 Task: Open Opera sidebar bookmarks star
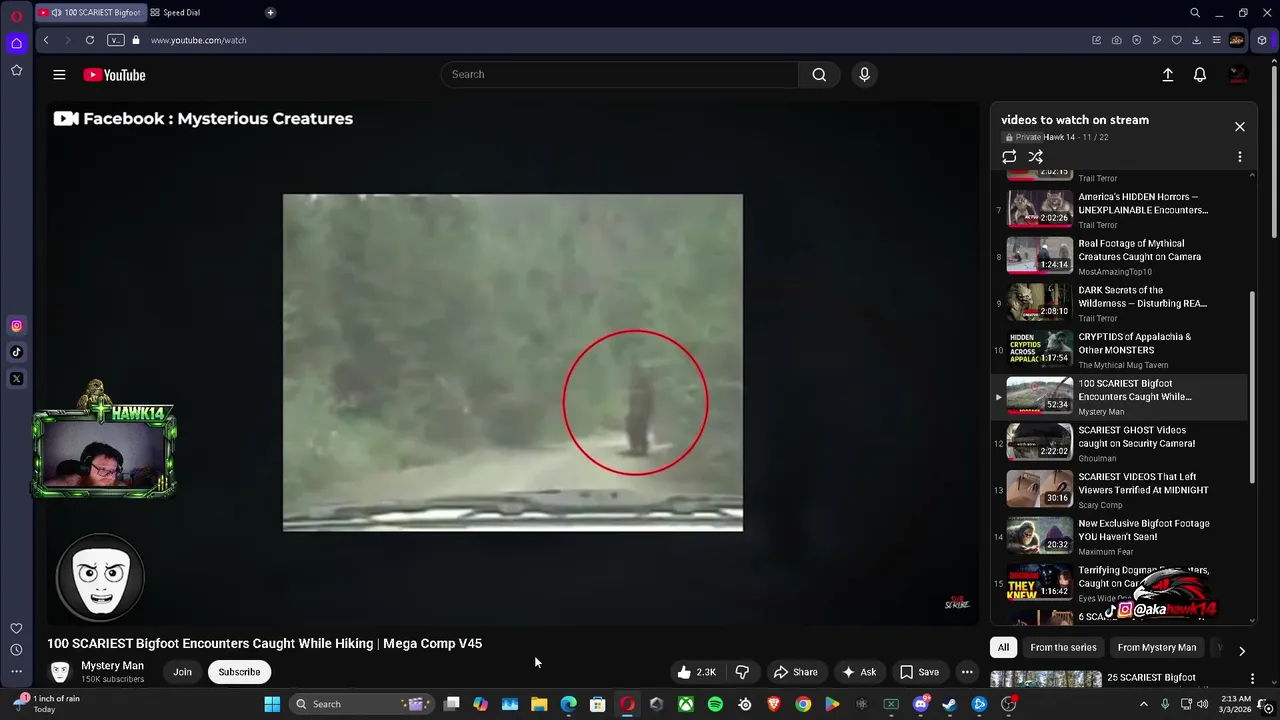(16, 70)
